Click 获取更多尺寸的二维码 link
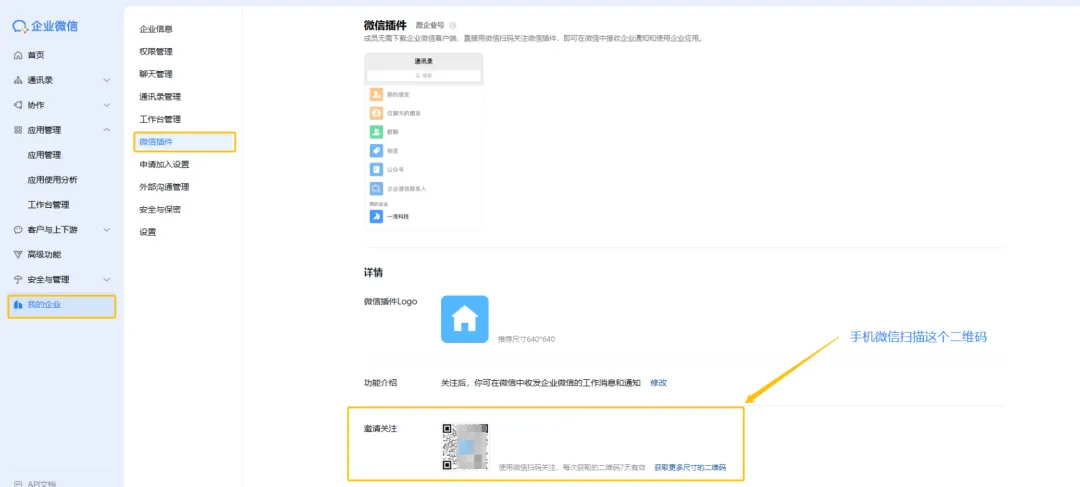 690,468
